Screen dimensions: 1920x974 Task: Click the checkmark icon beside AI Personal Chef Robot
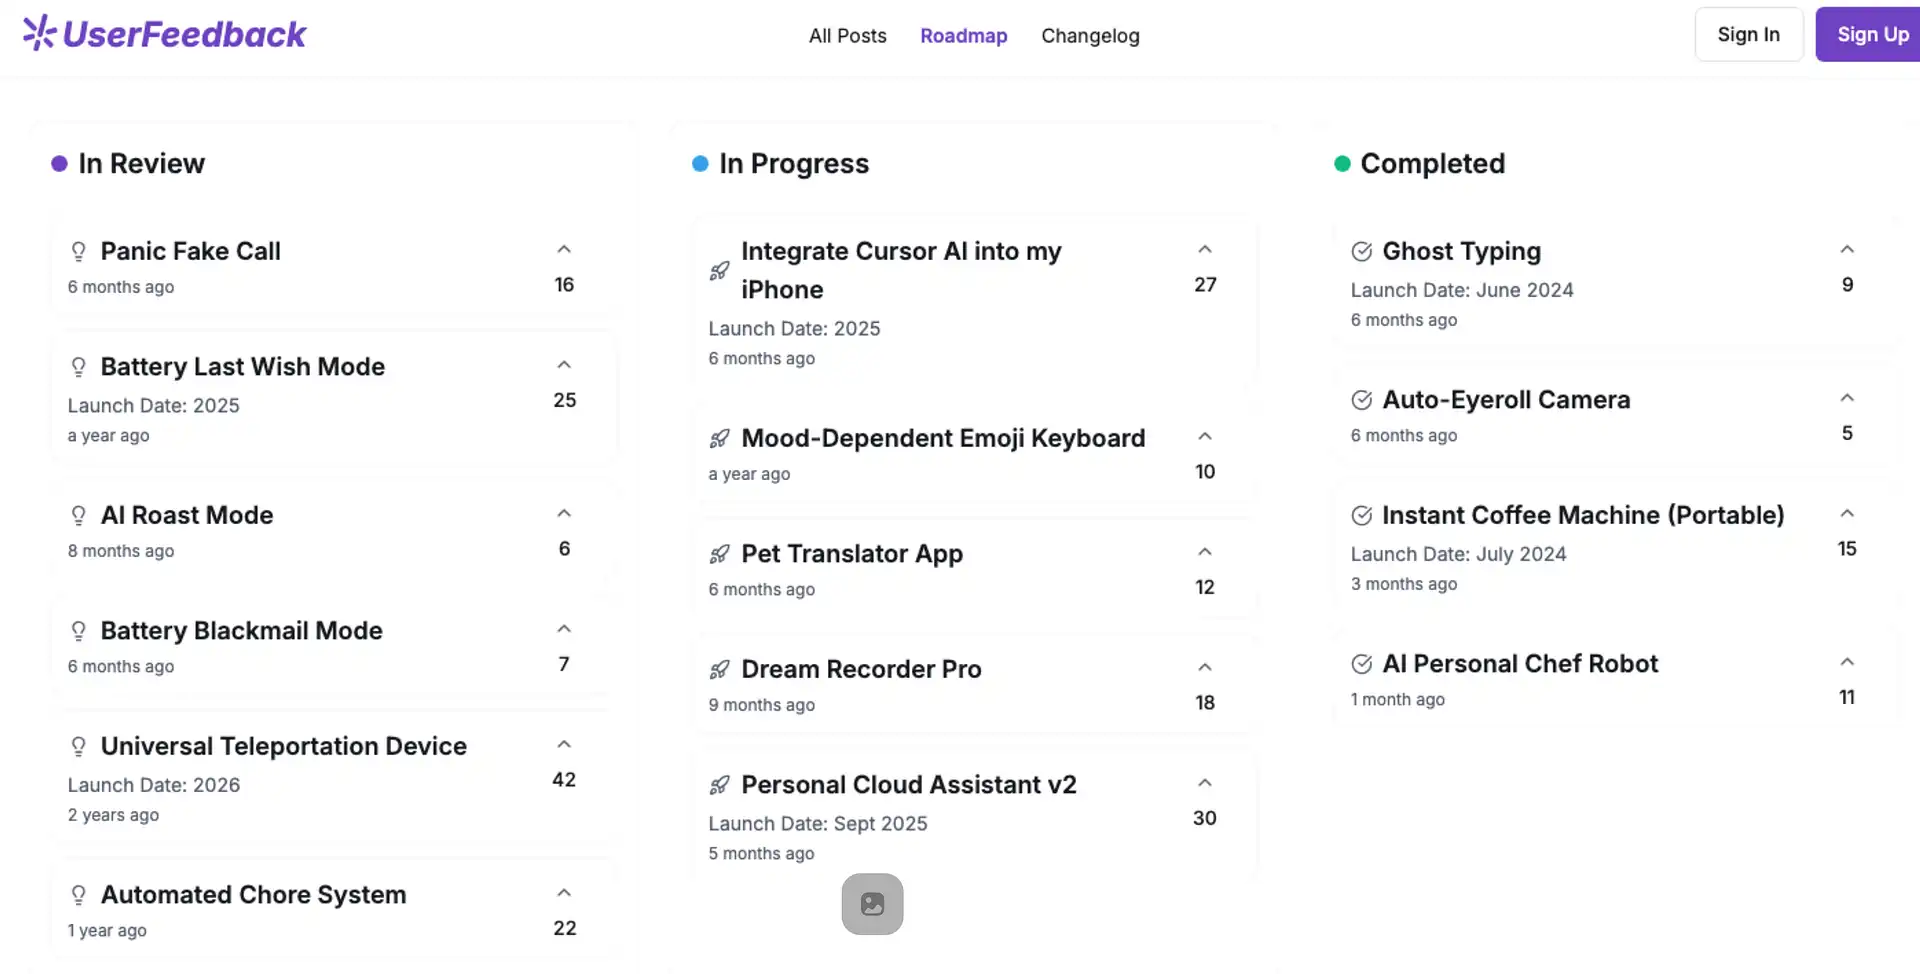[1361, 664]
